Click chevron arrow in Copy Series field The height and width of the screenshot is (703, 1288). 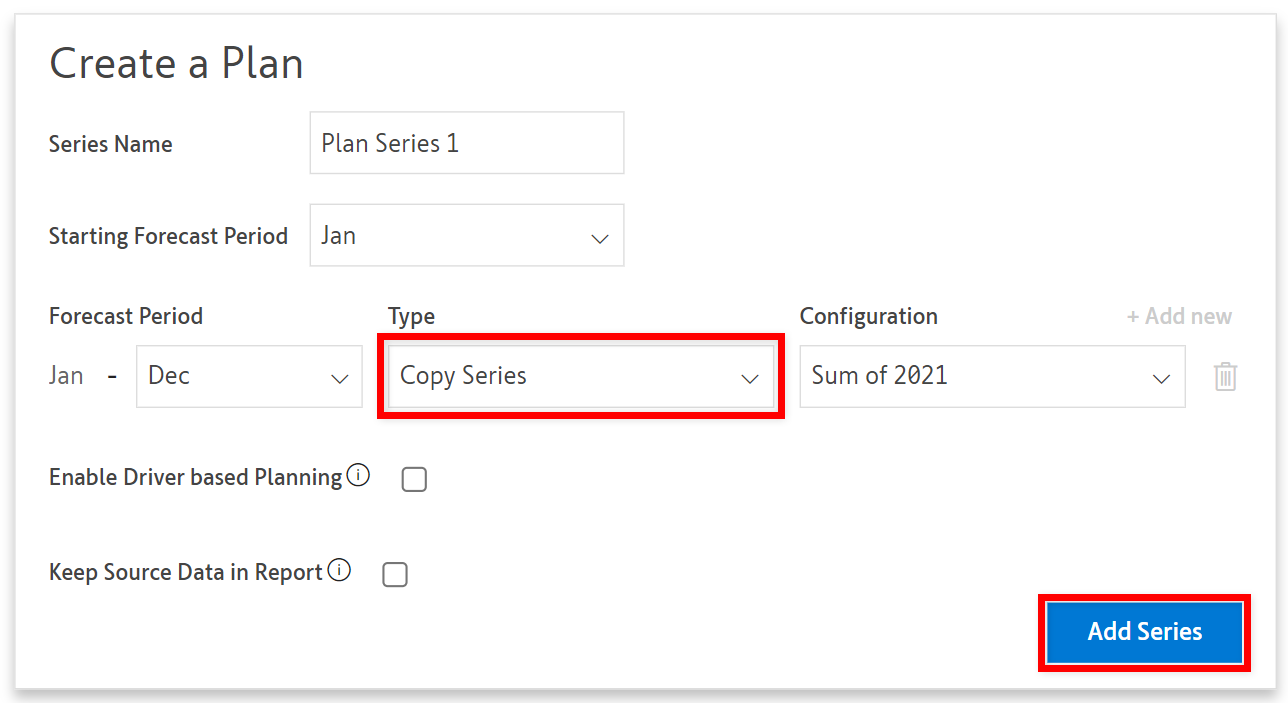click(749, 379)
